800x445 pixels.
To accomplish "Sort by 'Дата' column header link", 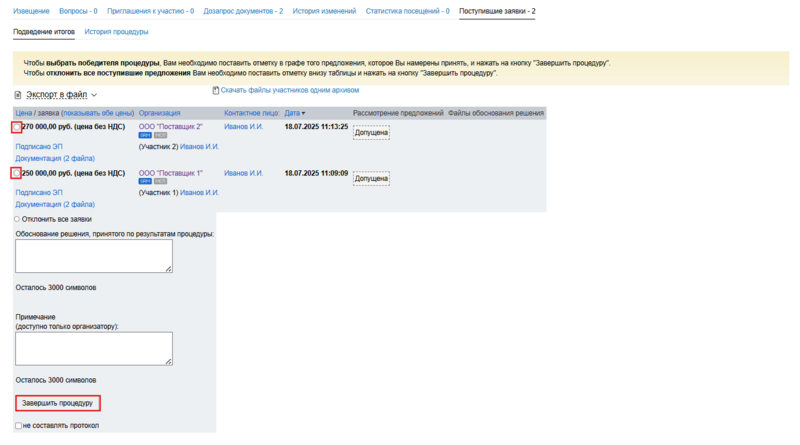I will coord(292,113).
